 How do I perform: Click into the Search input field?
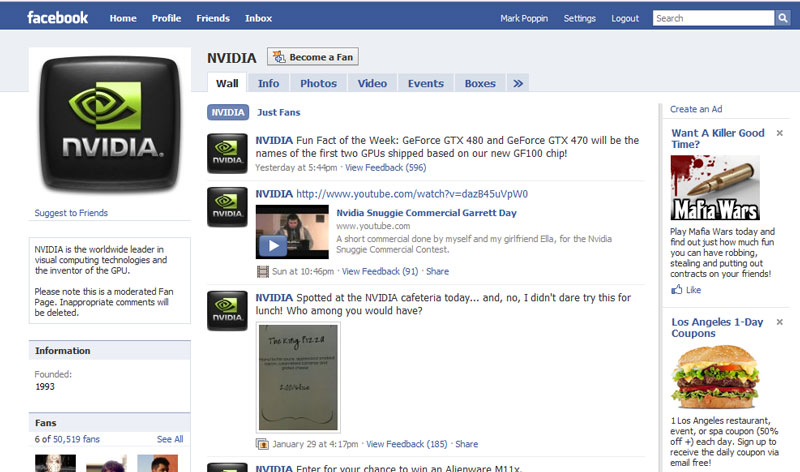pyautogui.click(x=713, y=18)
